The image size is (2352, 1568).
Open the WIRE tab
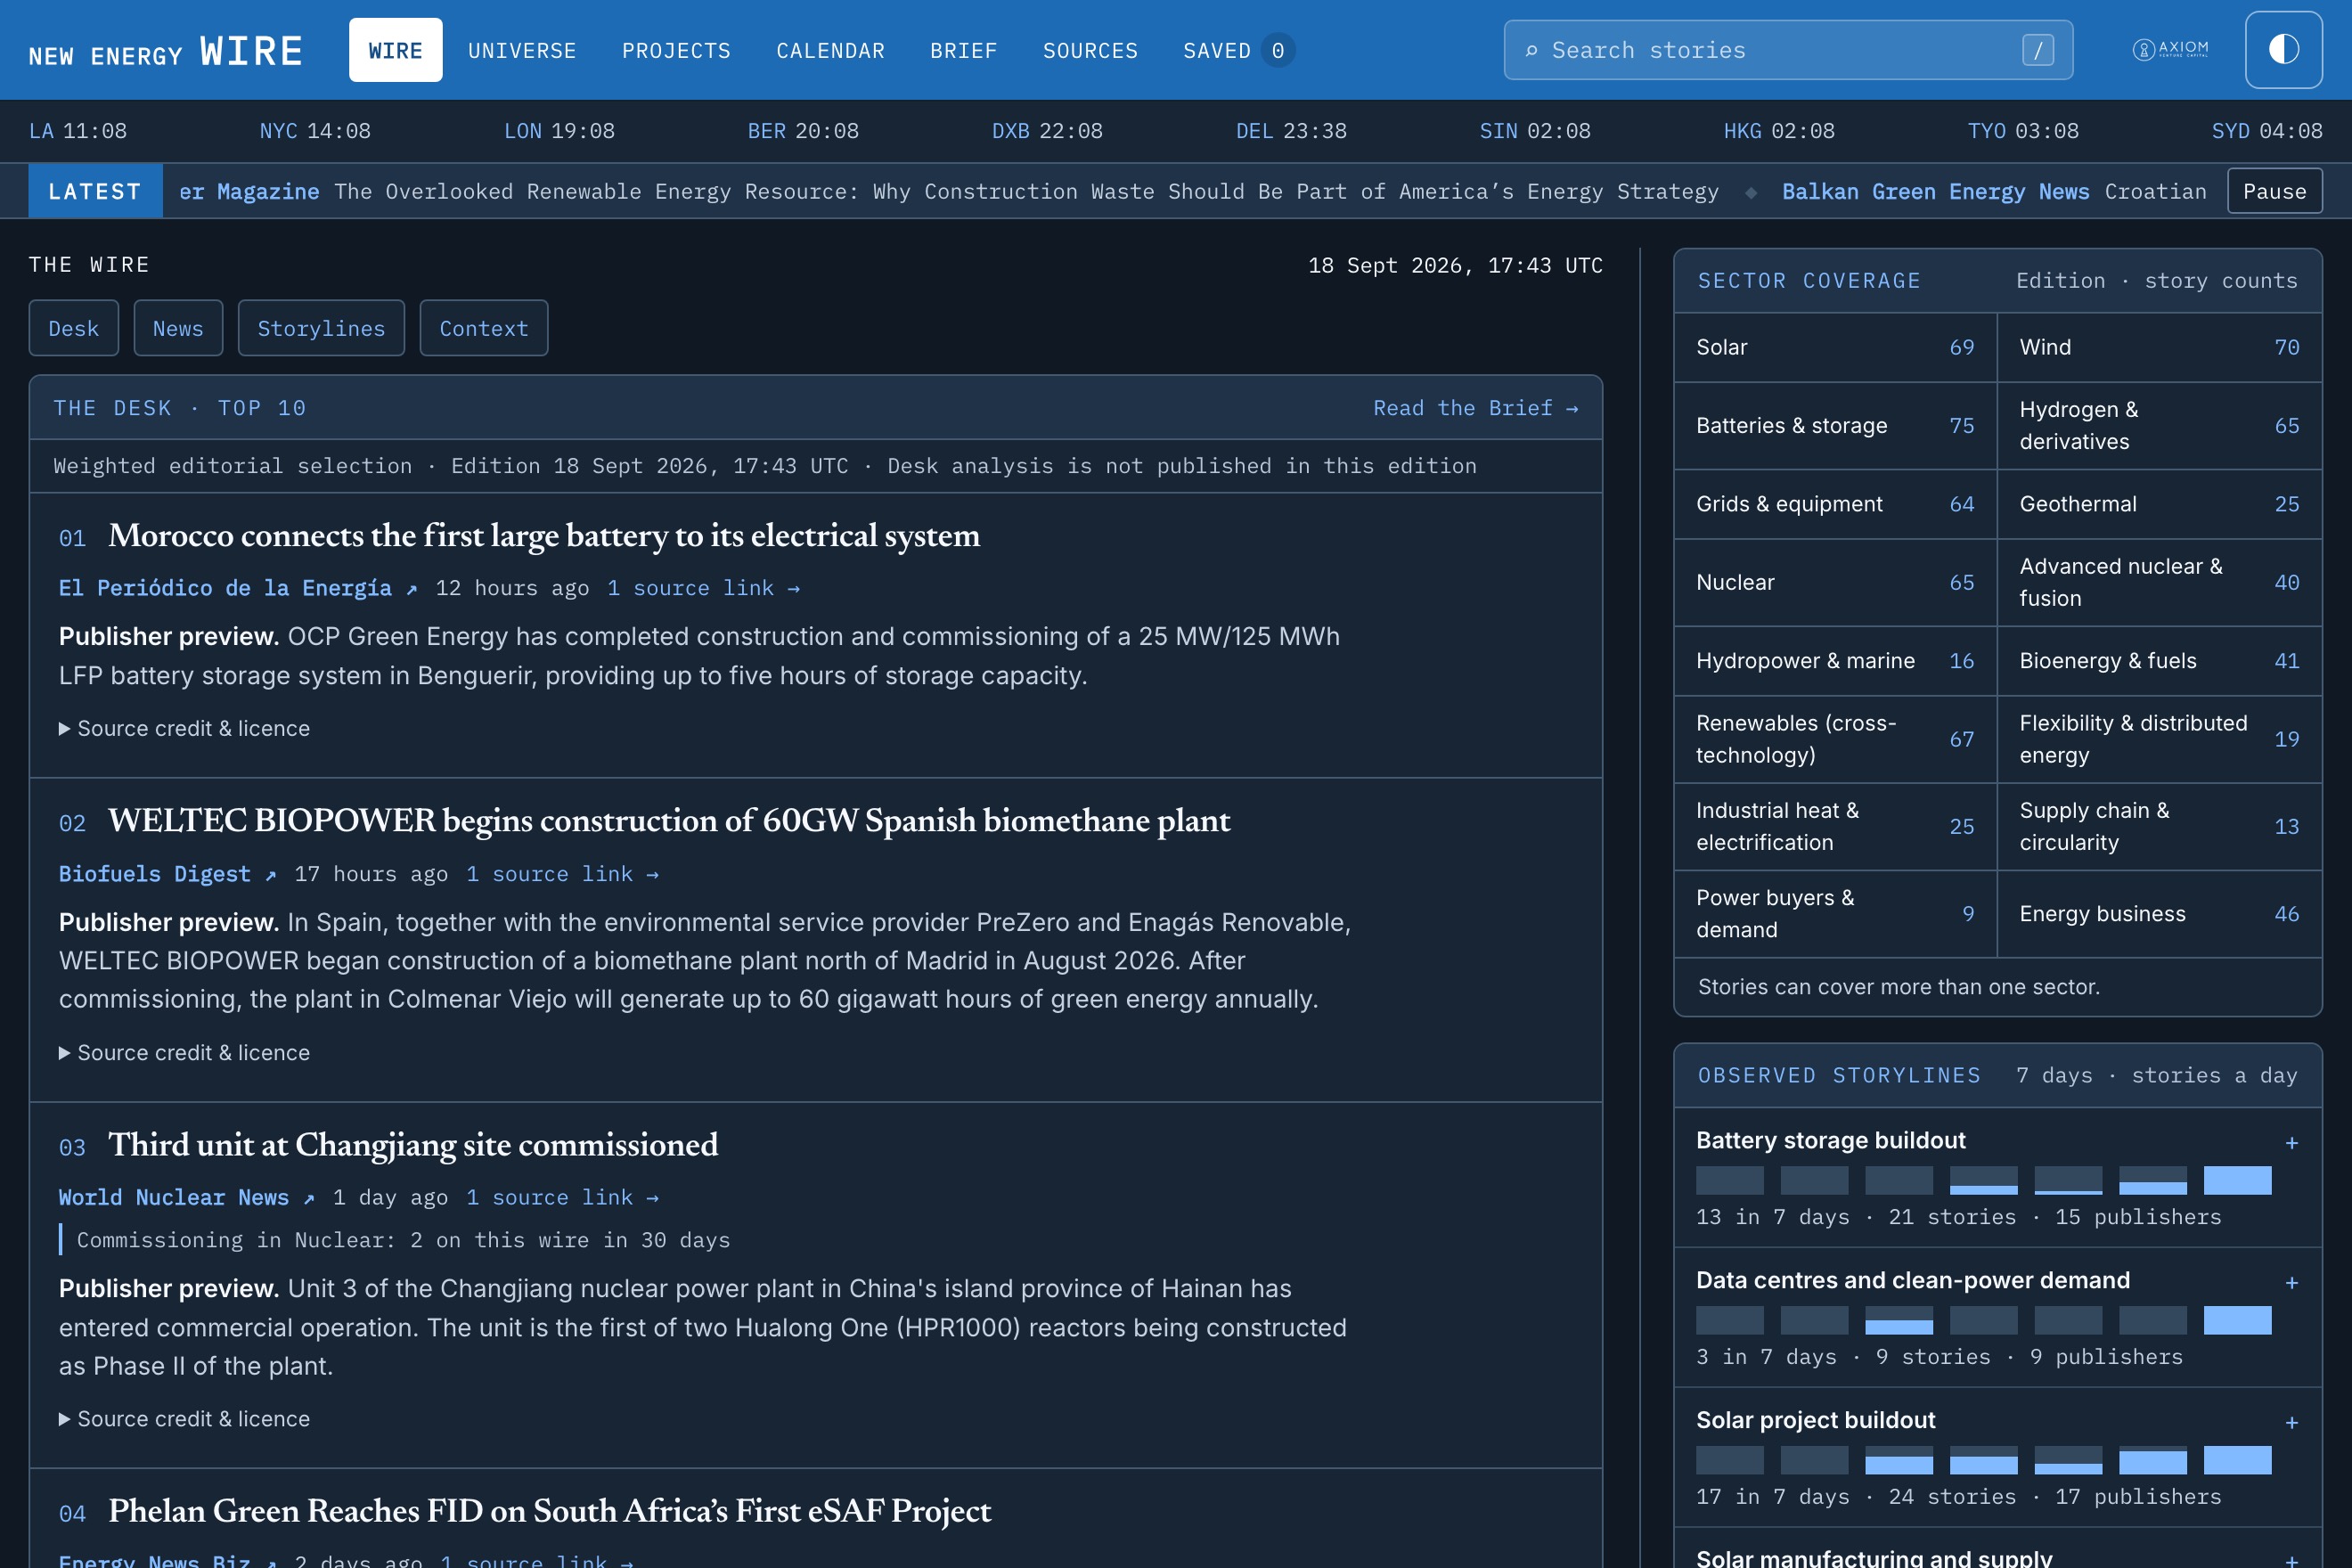click(x=395, y=50)
